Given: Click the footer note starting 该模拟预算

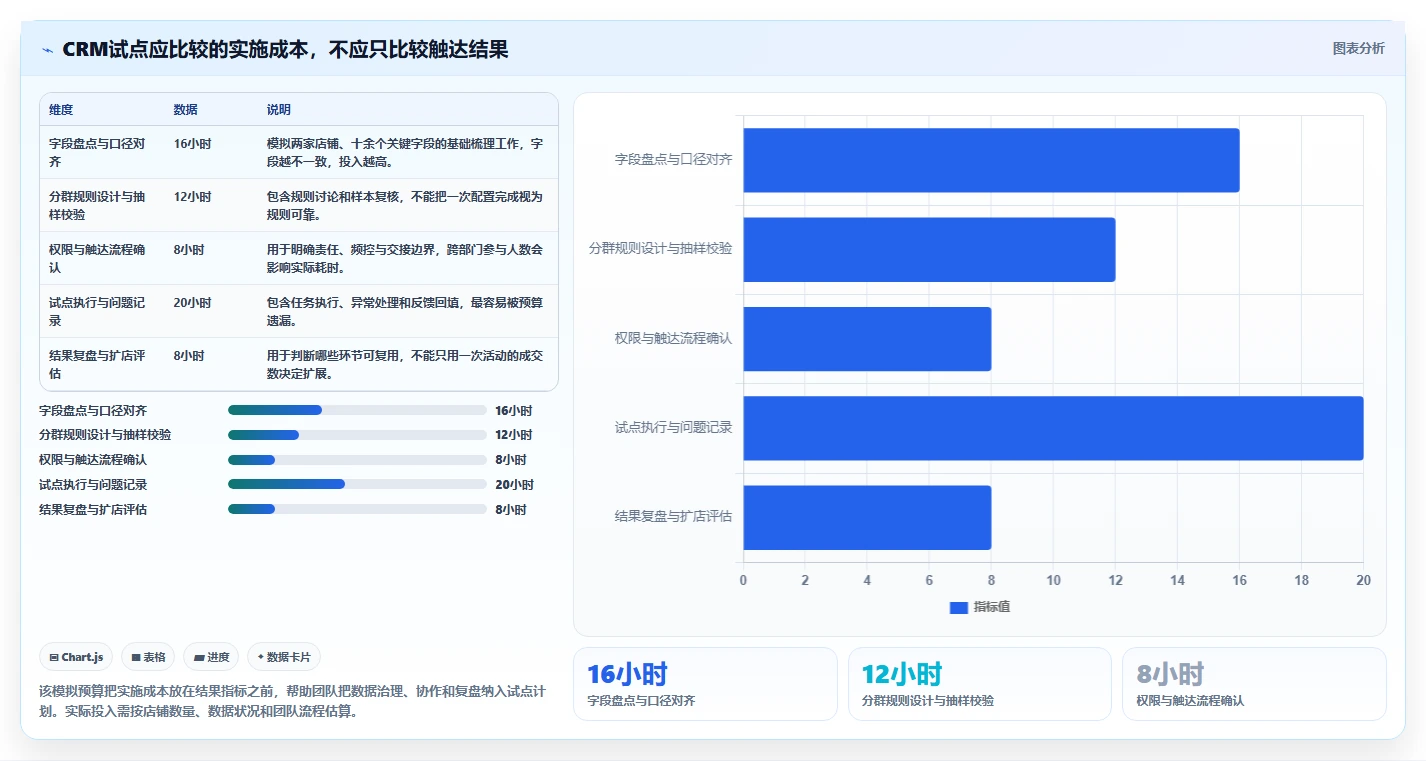Looking at the screenshot, I should [291, 701].
